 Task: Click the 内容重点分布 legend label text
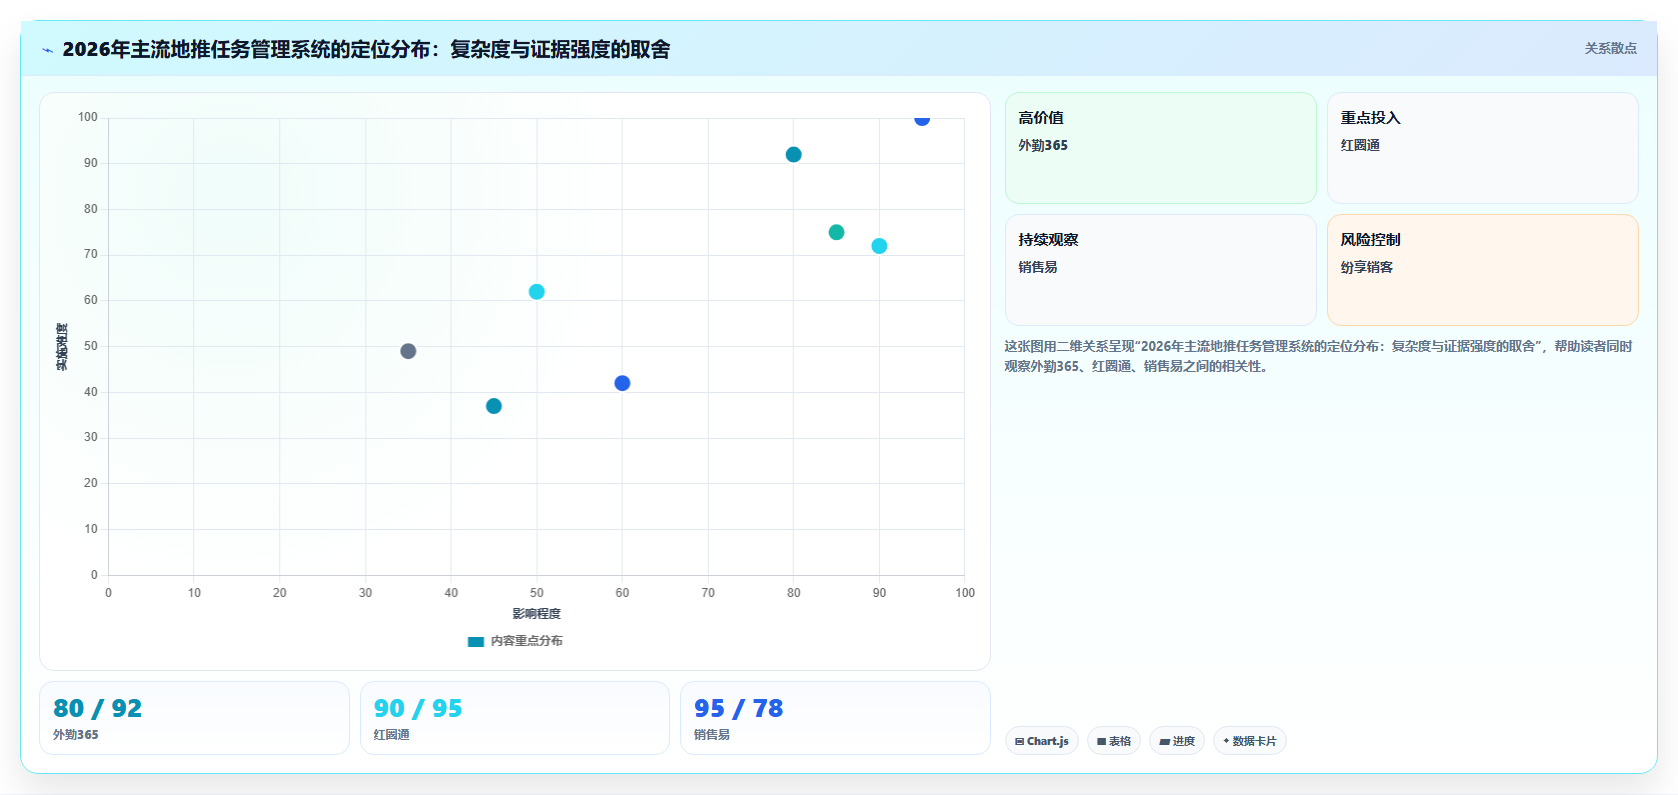coord(526,641)
